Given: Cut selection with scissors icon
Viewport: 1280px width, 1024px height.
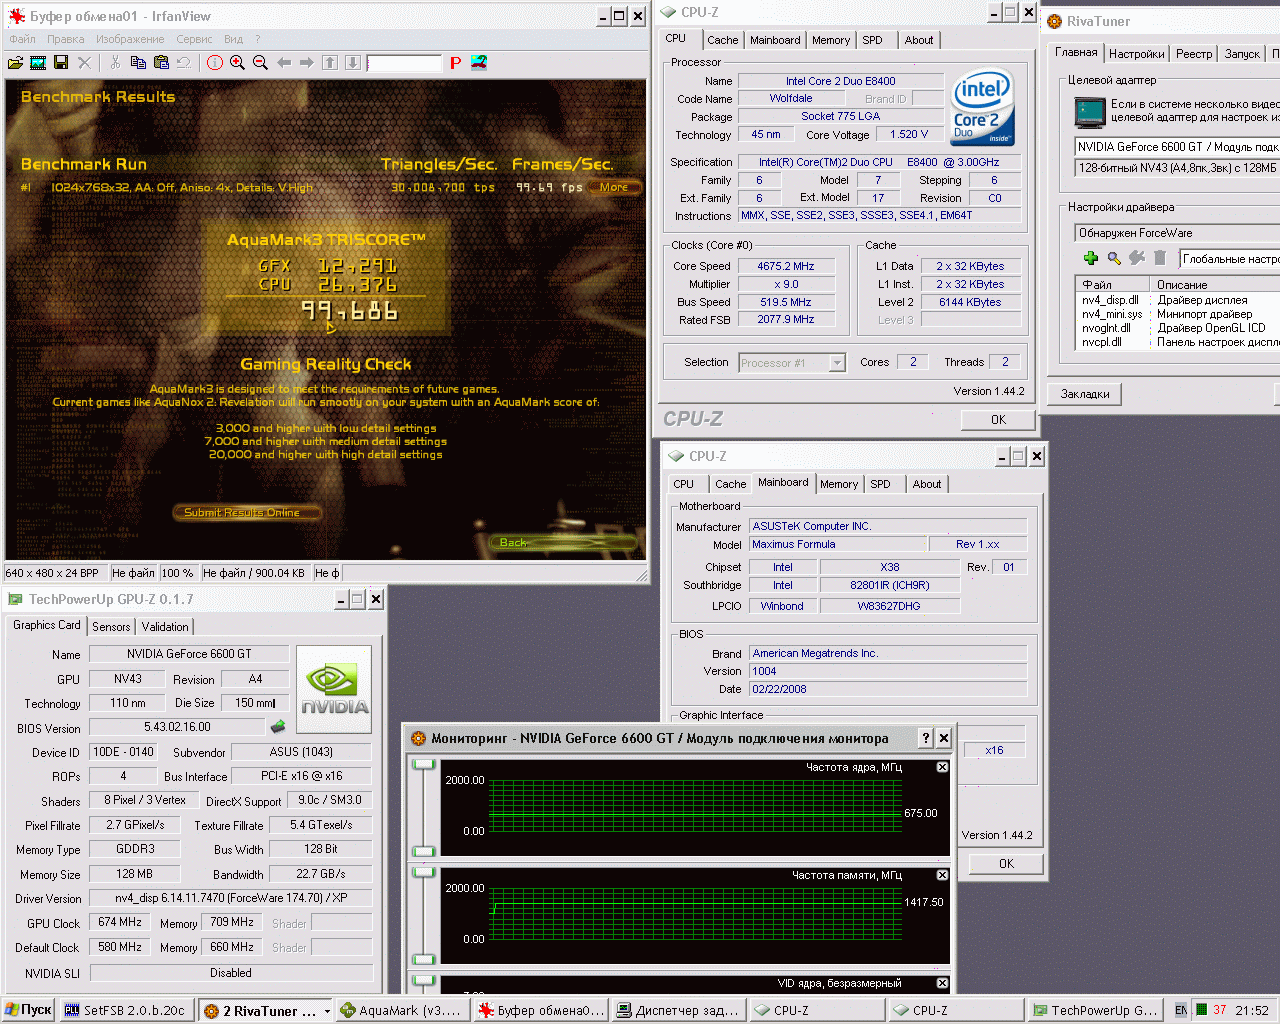Looking at the screenshot, I should [115, 63].
